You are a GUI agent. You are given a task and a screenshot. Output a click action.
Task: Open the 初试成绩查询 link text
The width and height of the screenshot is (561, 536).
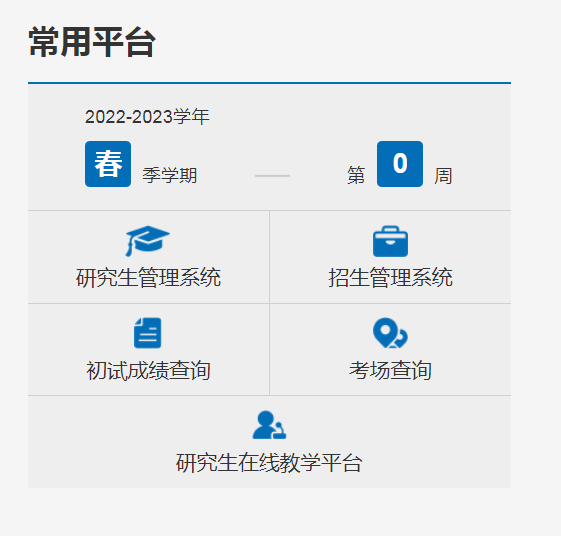coord(148,370)
